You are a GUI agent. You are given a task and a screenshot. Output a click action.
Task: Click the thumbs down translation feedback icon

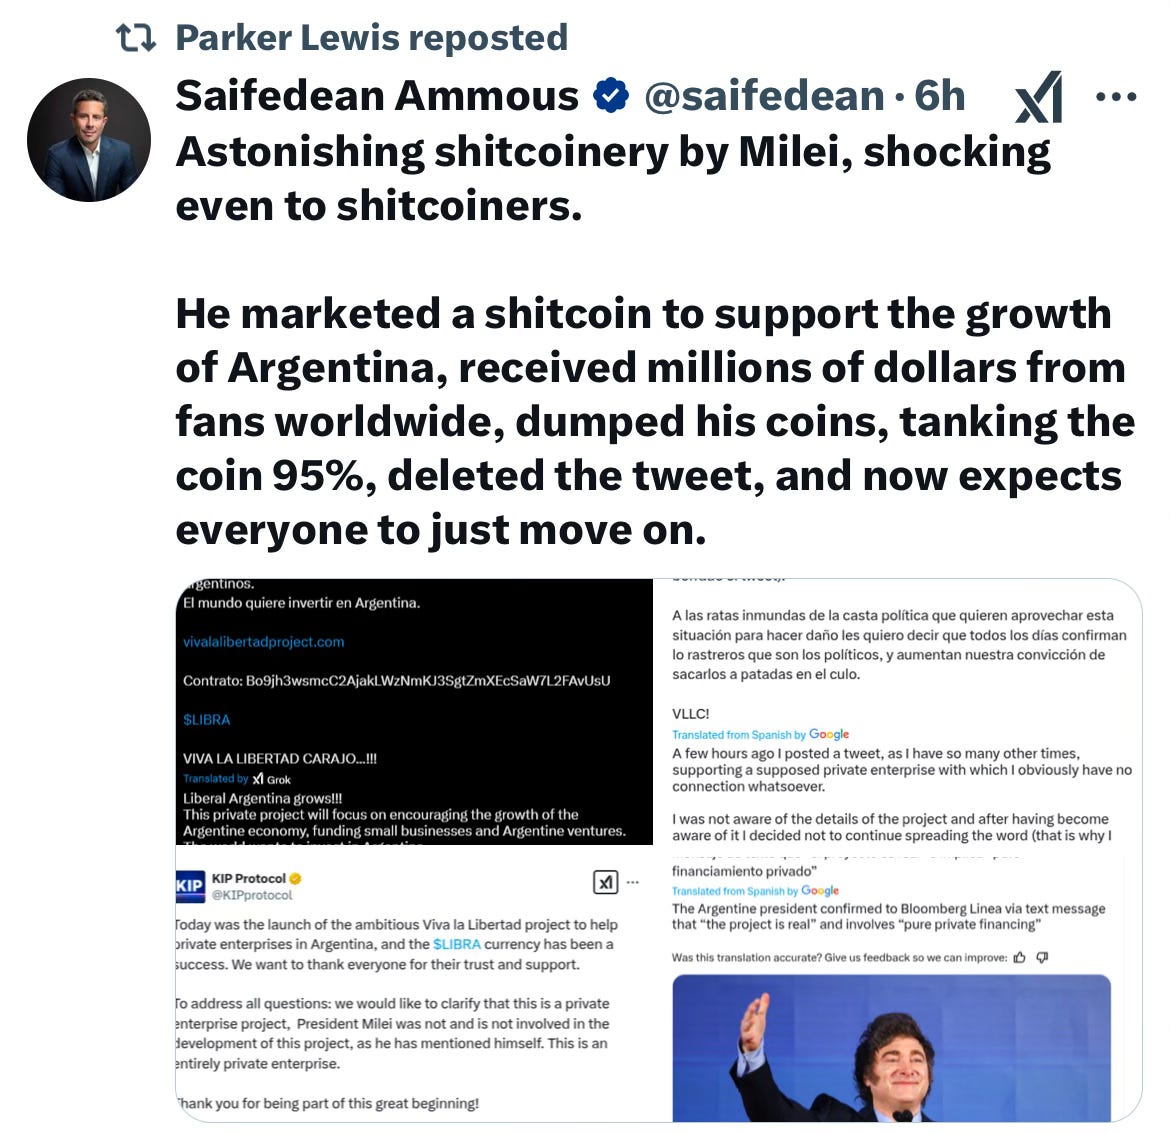1042,957
